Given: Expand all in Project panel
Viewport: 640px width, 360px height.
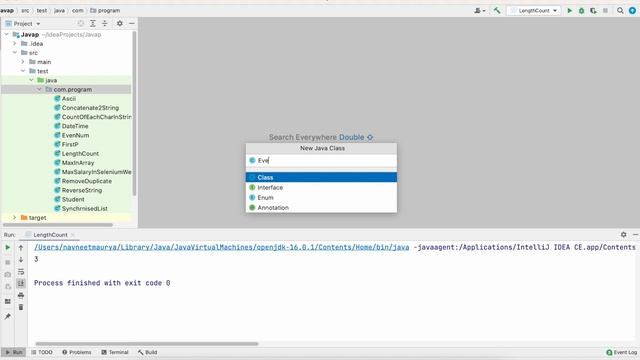Looking at the screenshot, I should (x=93, y=24).
